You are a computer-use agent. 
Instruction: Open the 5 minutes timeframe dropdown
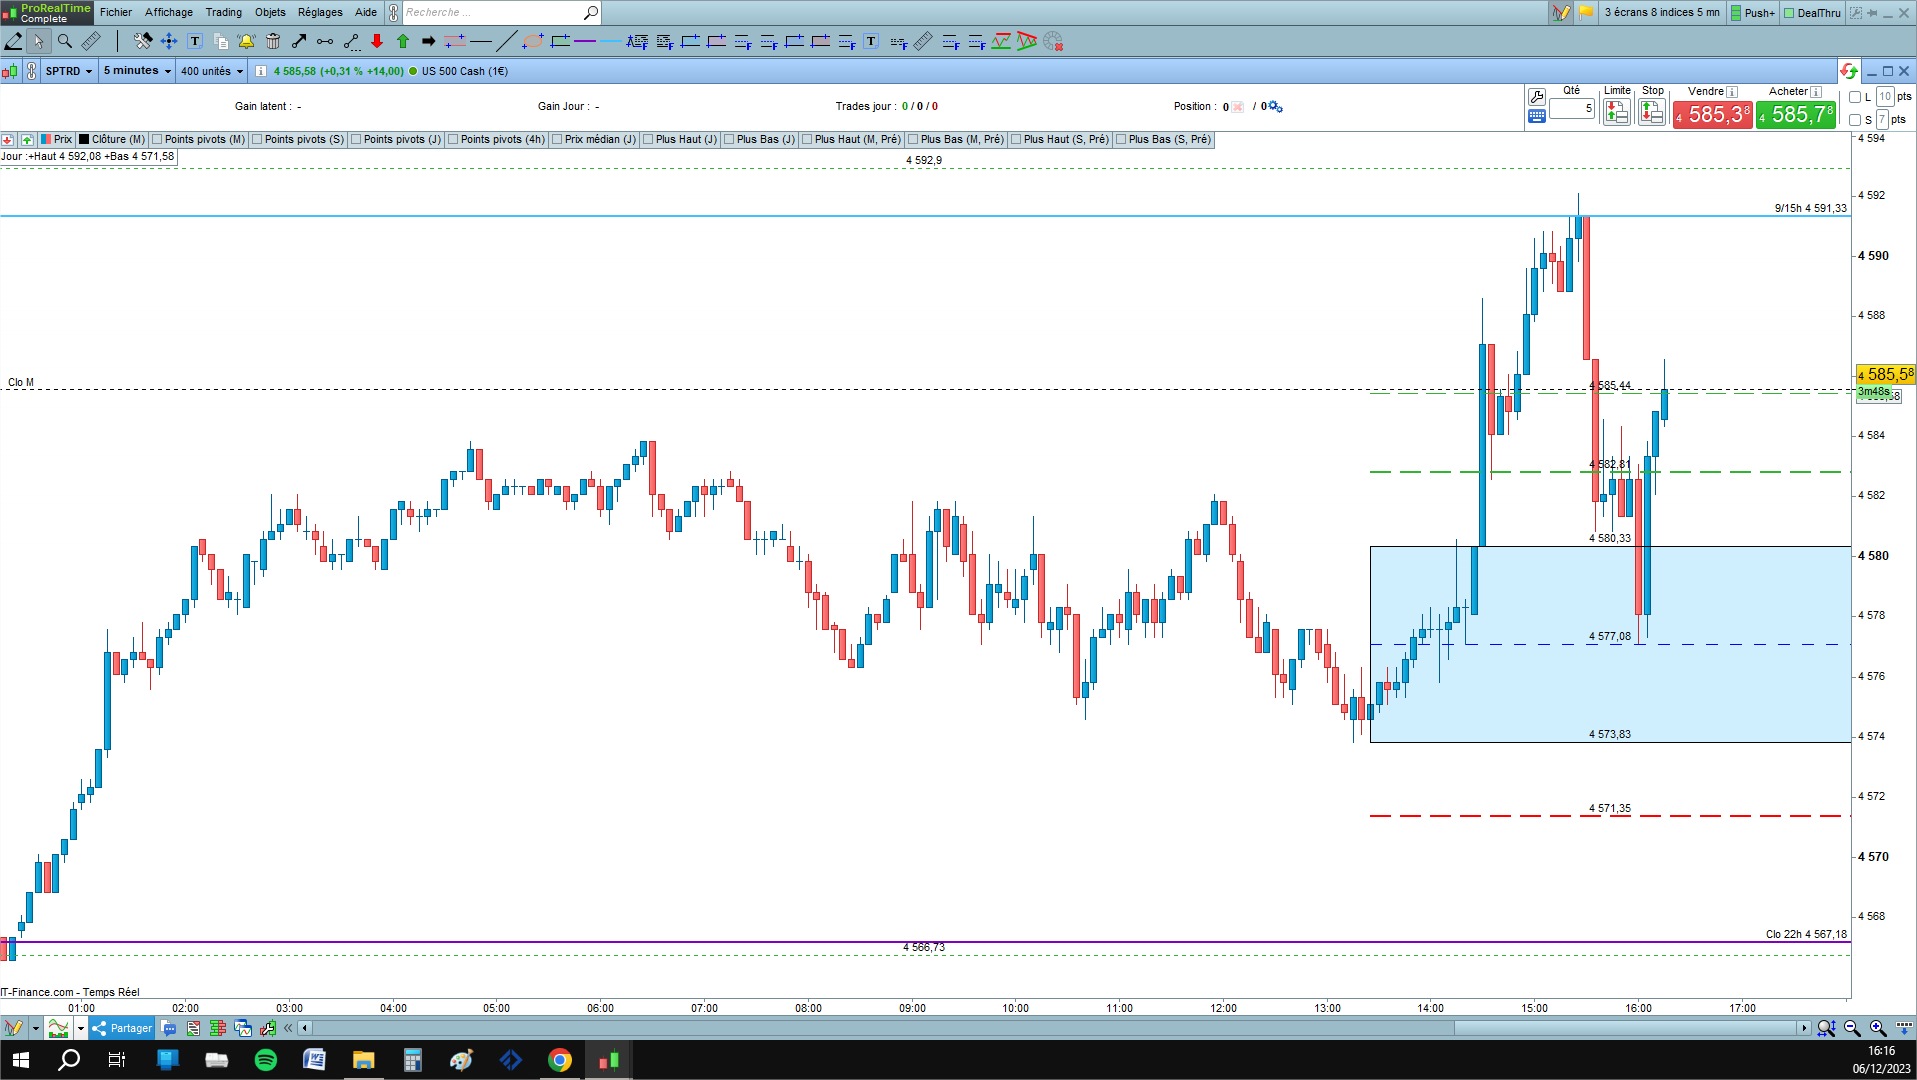pos(137,71)
